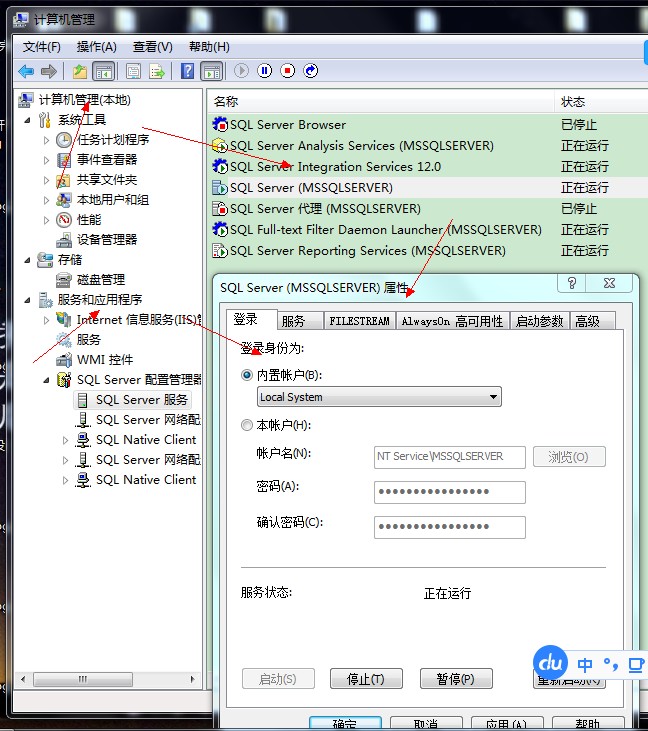Switch to the 高级 tab
This screenshot has width=648, height=731.
(x=592, y=321)
